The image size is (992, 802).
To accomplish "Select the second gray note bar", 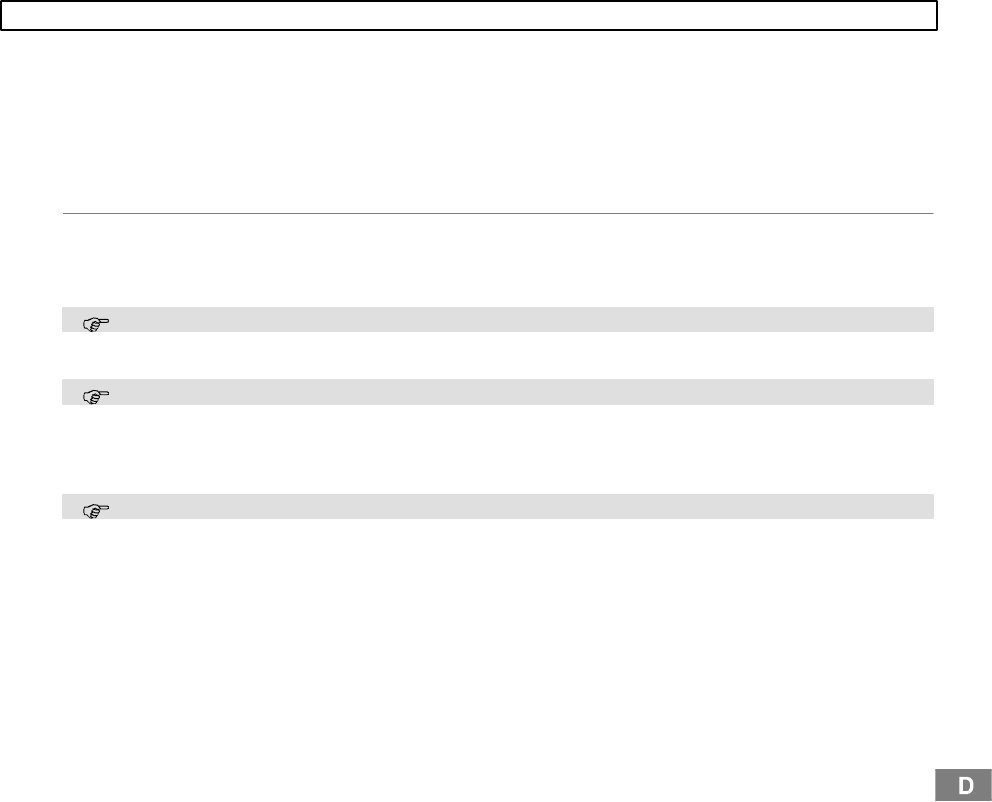I will (x=498, y=392).
